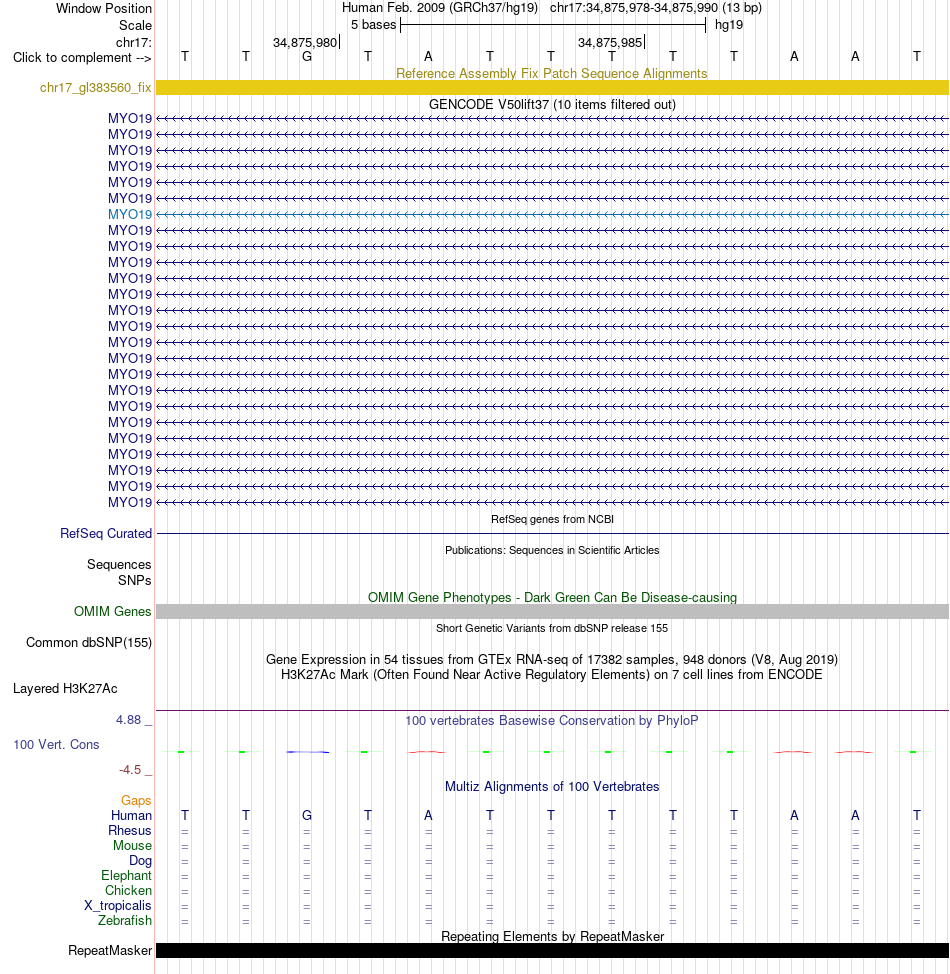Click the 100 Vert. Cons track label
The height and width of the screenshot is (974, 950).
coord(56,744)
